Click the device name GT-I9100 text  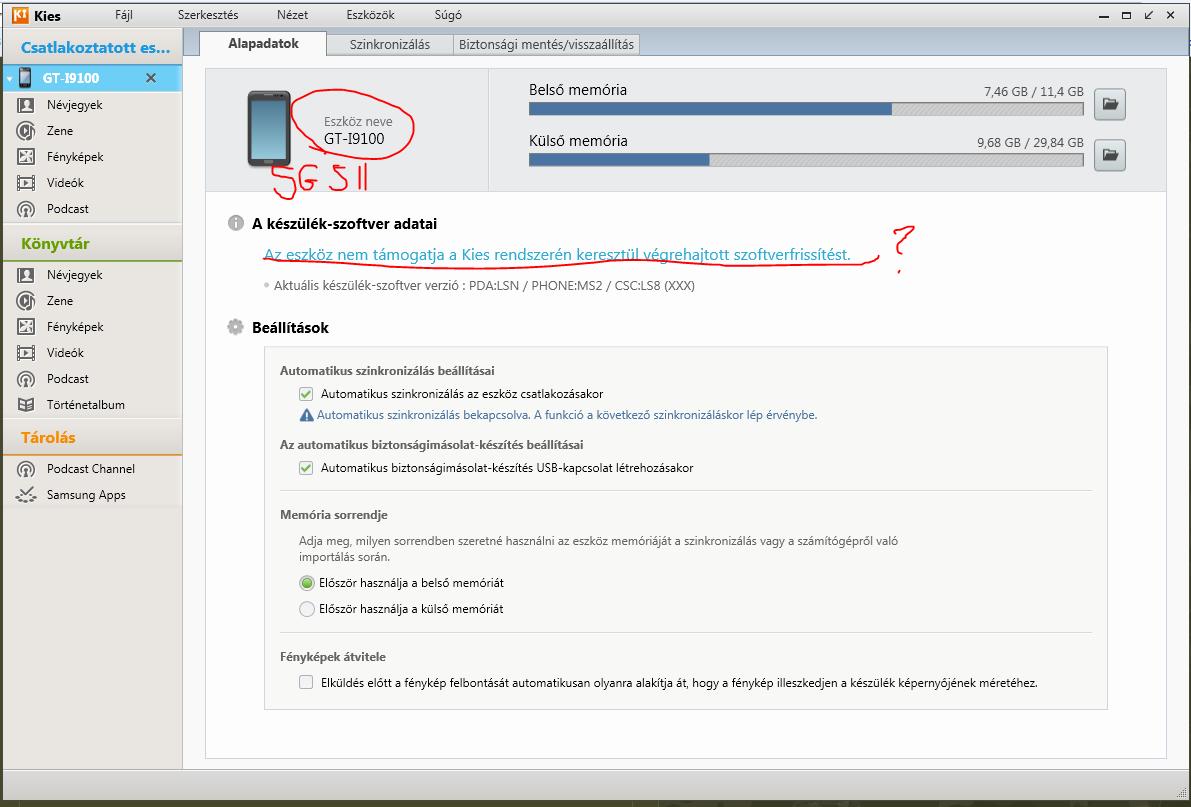tap(354, 139)
